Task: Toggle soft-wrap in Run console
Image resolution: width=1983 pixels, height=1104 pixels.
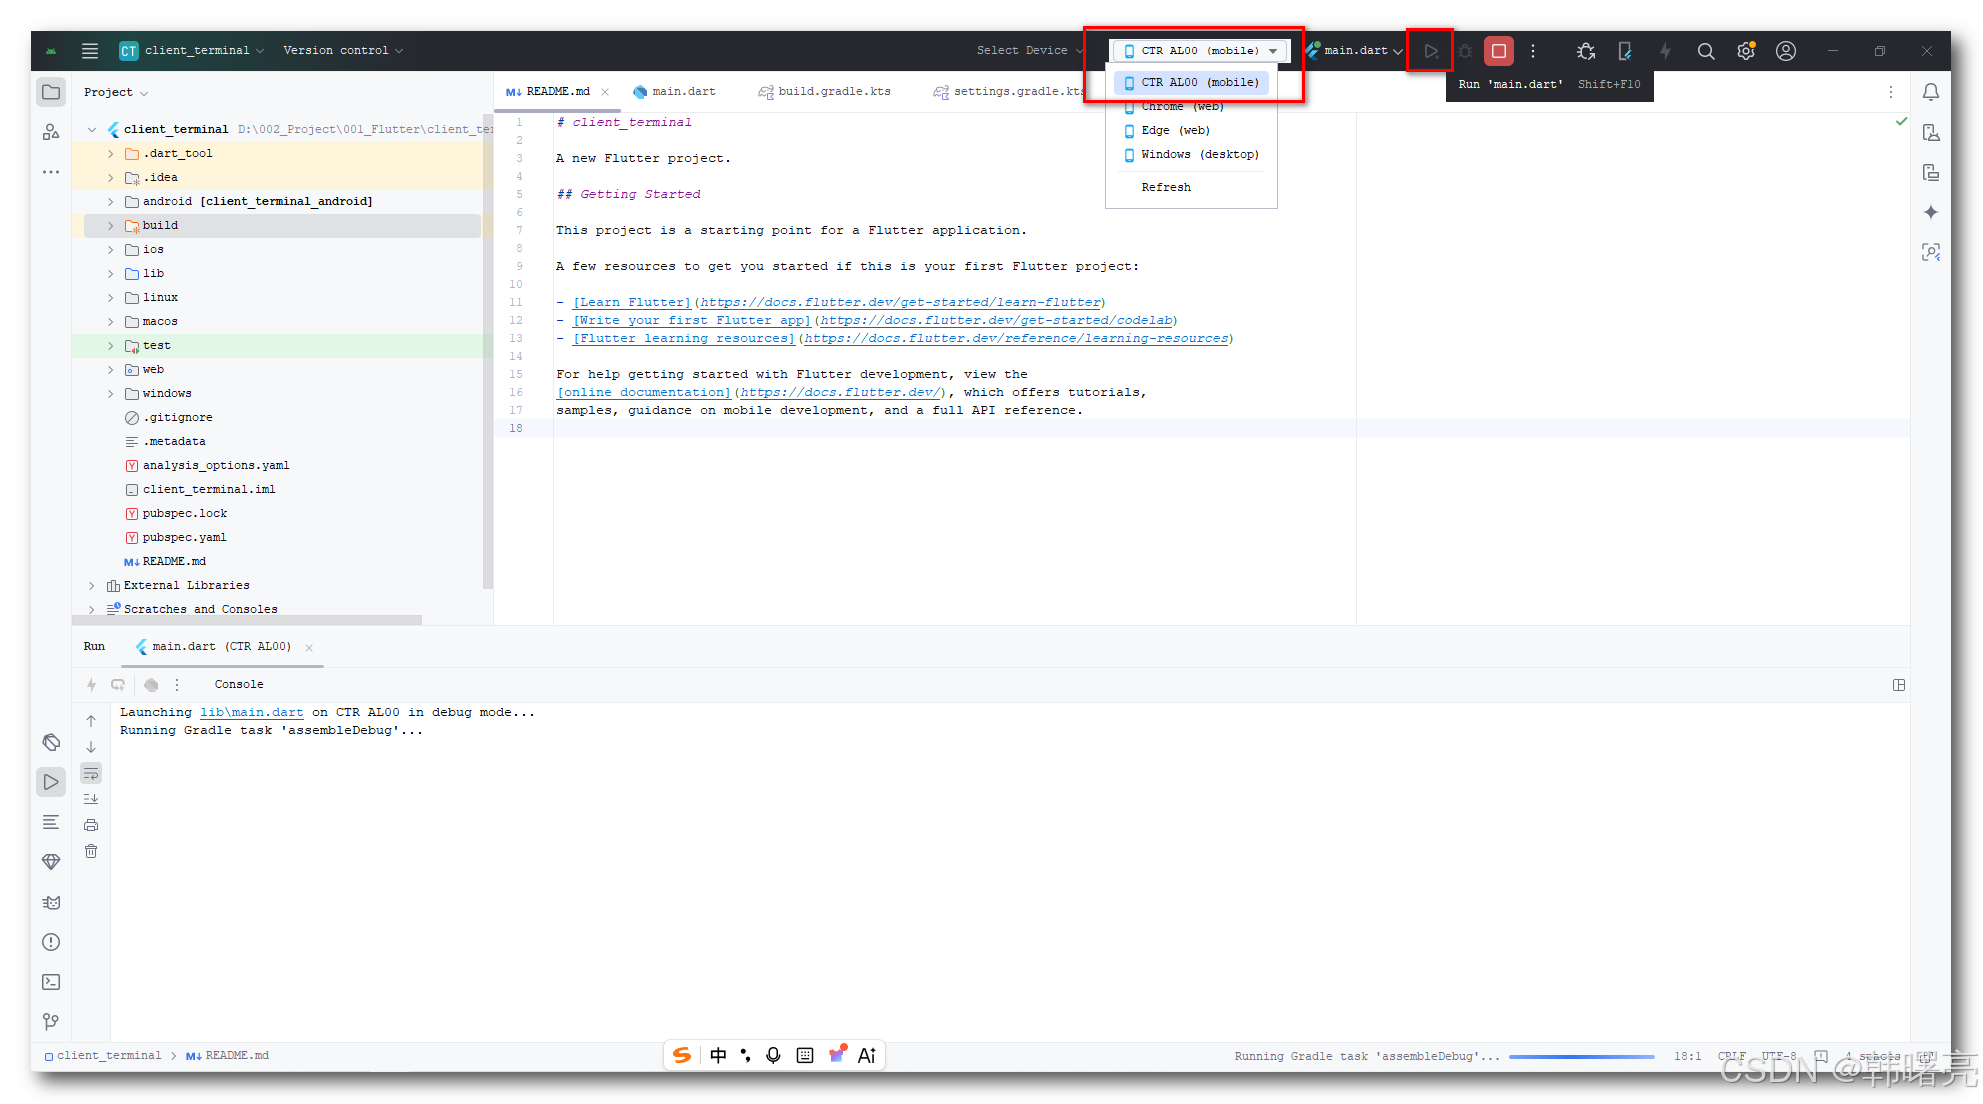Action: tap(91, 773)
